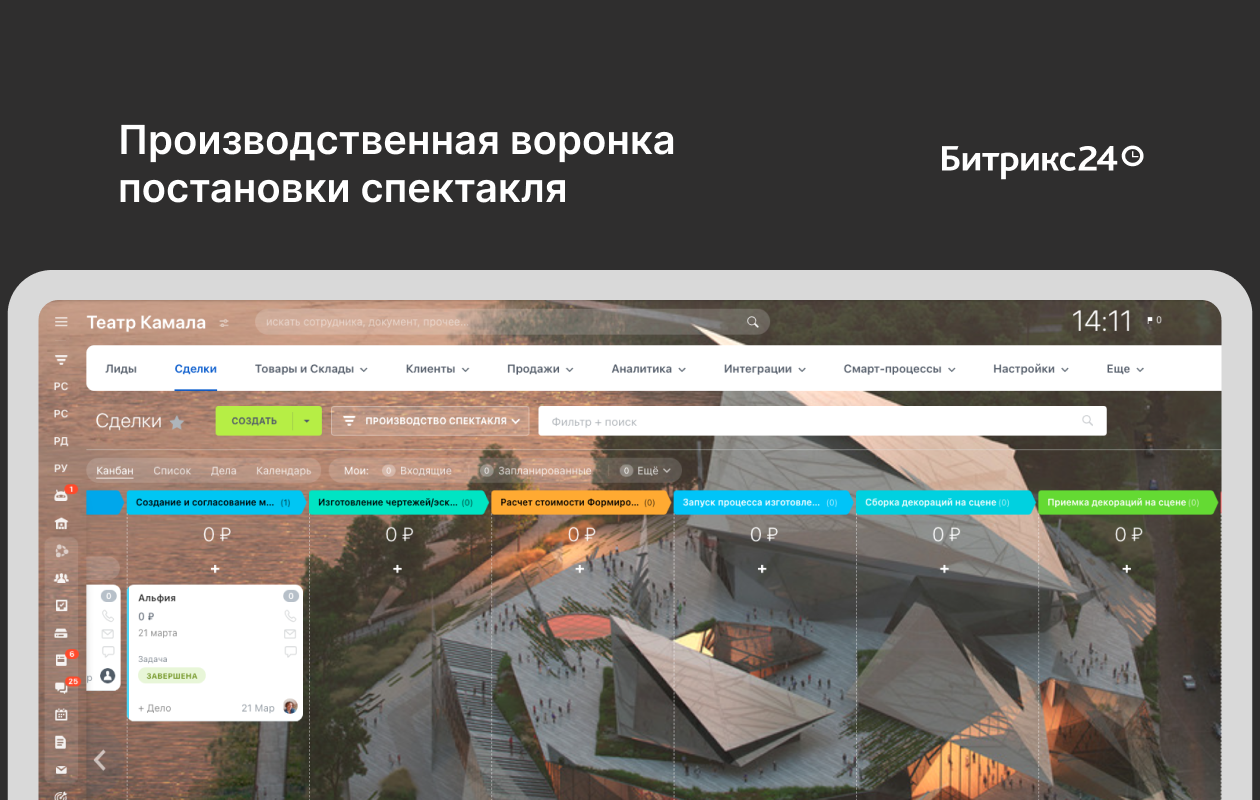Click the magnifier in the Фильтр + поиск field
The width and height of the screenshot is (1260, 800).
click(x=1088, y=421)
